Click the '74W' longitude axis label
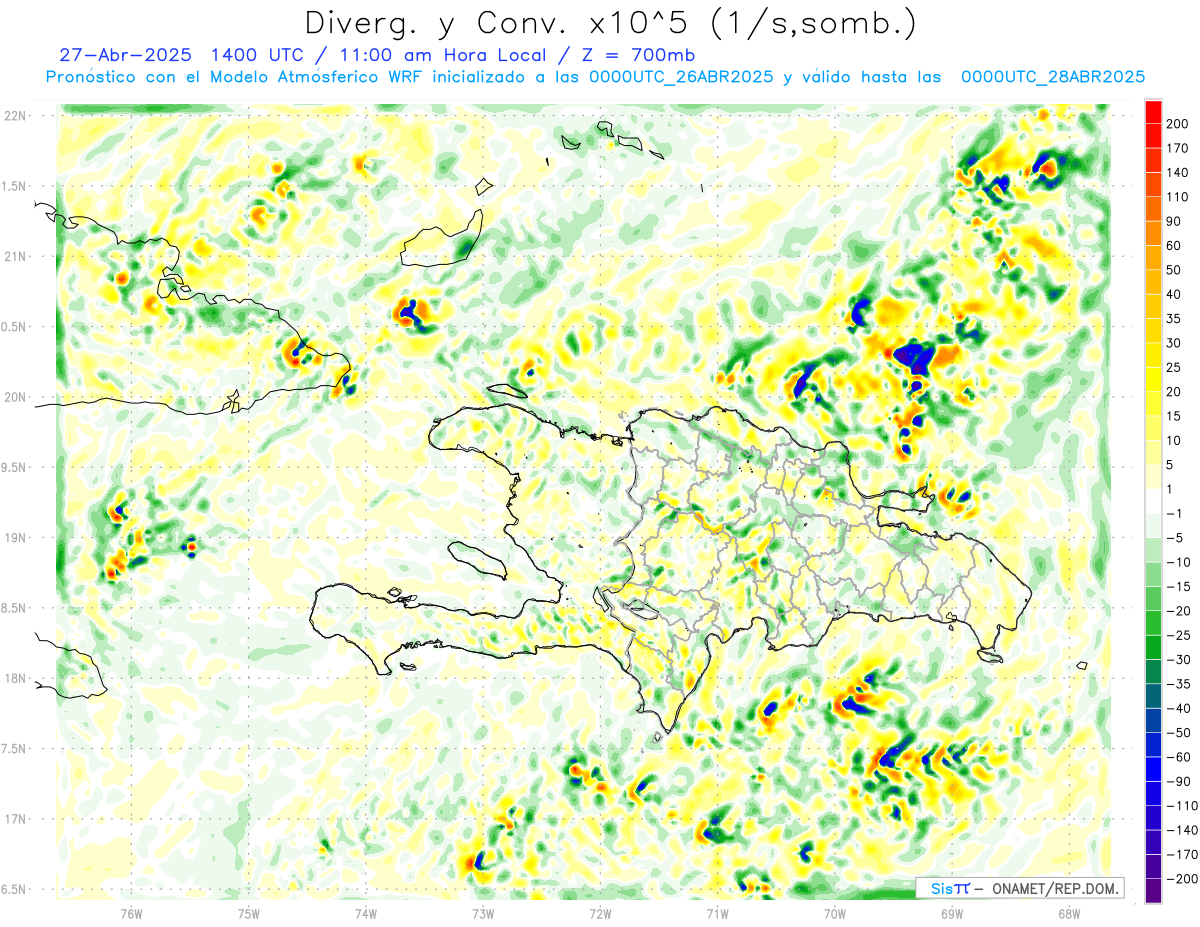This screenshot has height=927, width=1200. [365, 913]
